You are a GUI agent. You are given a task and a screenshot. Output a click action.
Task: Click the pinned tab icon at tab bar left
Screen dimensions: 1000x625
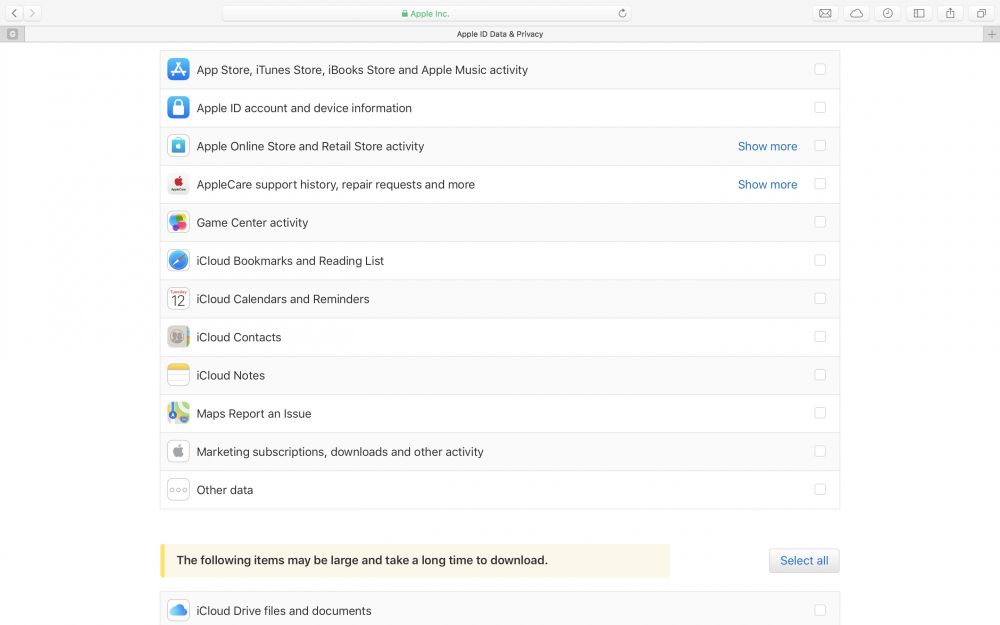pos(12,34)
